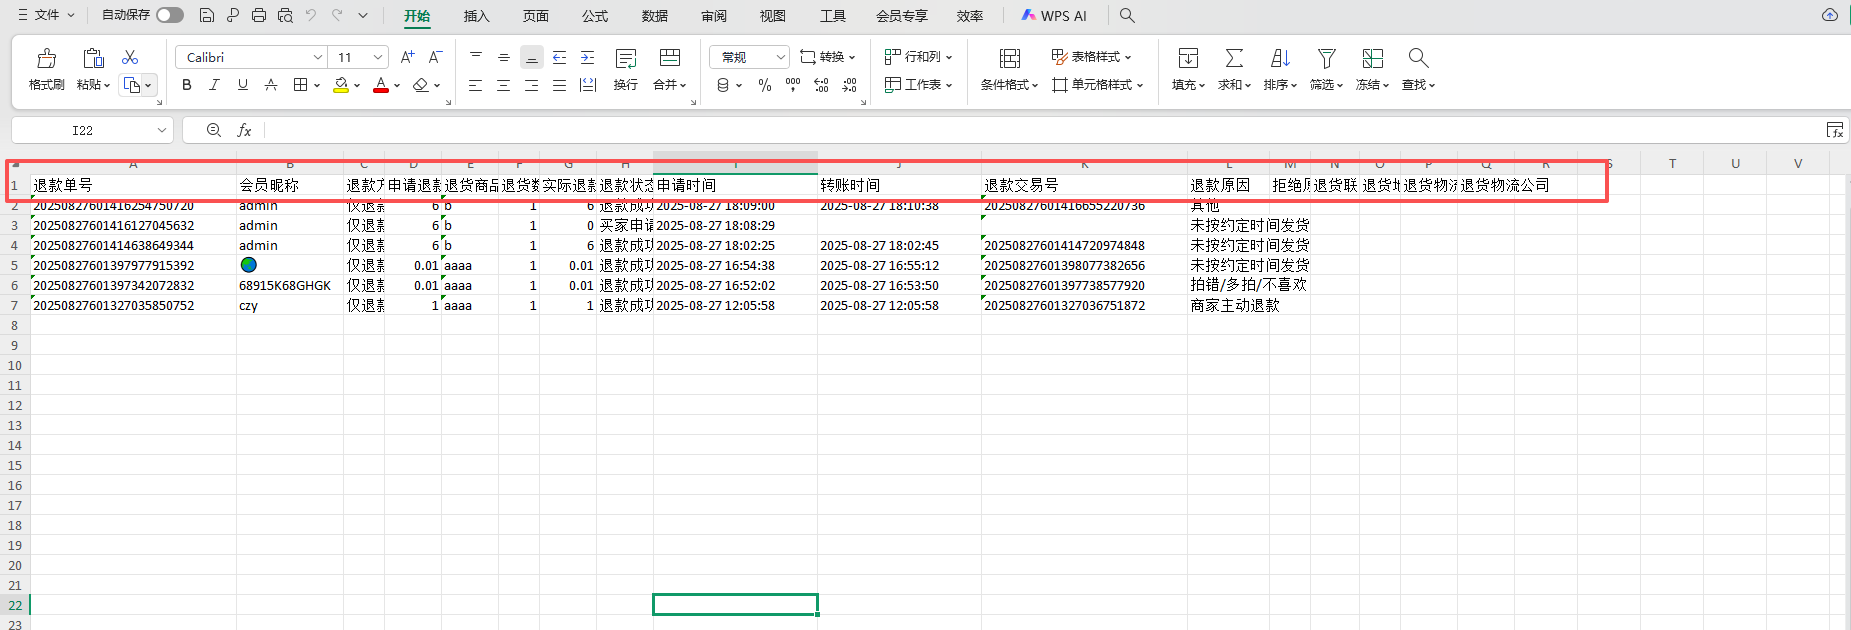The image size is (1851, 630).
Task: Click the Sort (排序) icon
Action: (x=1280, y=59)
